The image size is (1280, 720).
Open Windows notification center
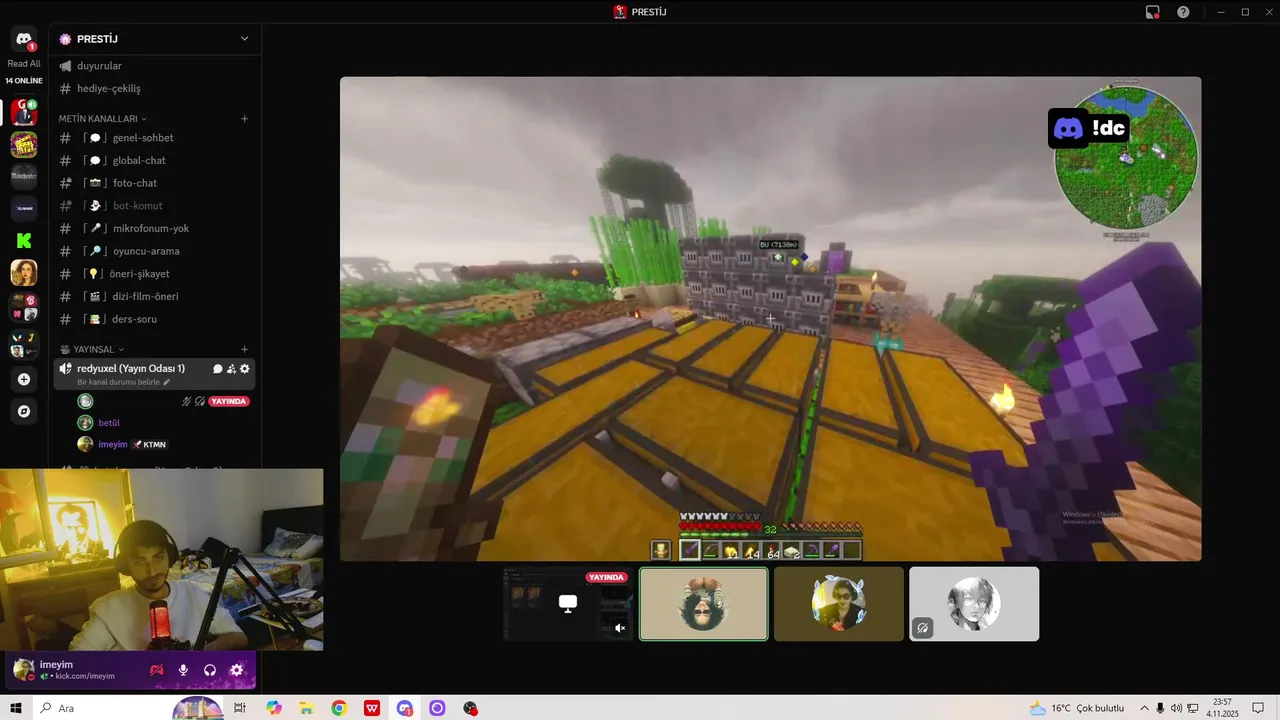(1258, 708)
